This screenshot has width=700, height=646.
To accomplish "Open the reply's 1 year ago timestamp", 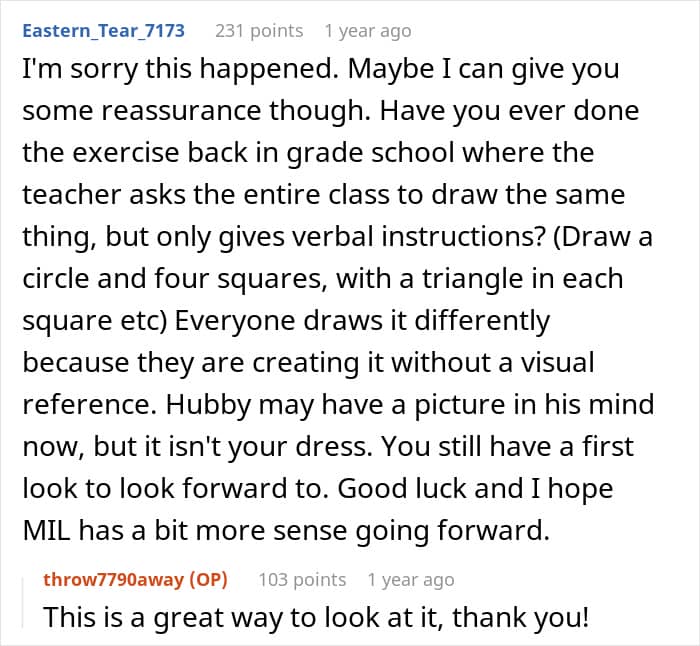I will [411, 580].
